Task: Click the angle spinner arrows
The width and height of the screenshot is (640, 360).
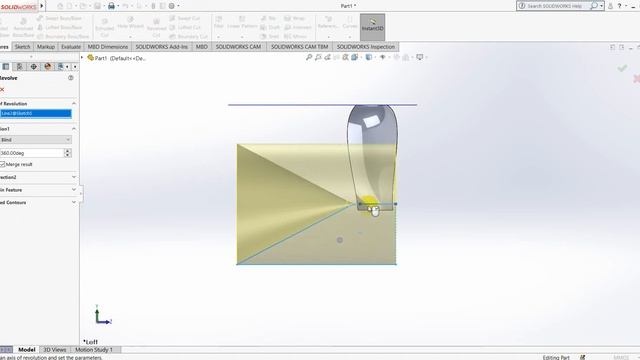Action: (68, 153)
